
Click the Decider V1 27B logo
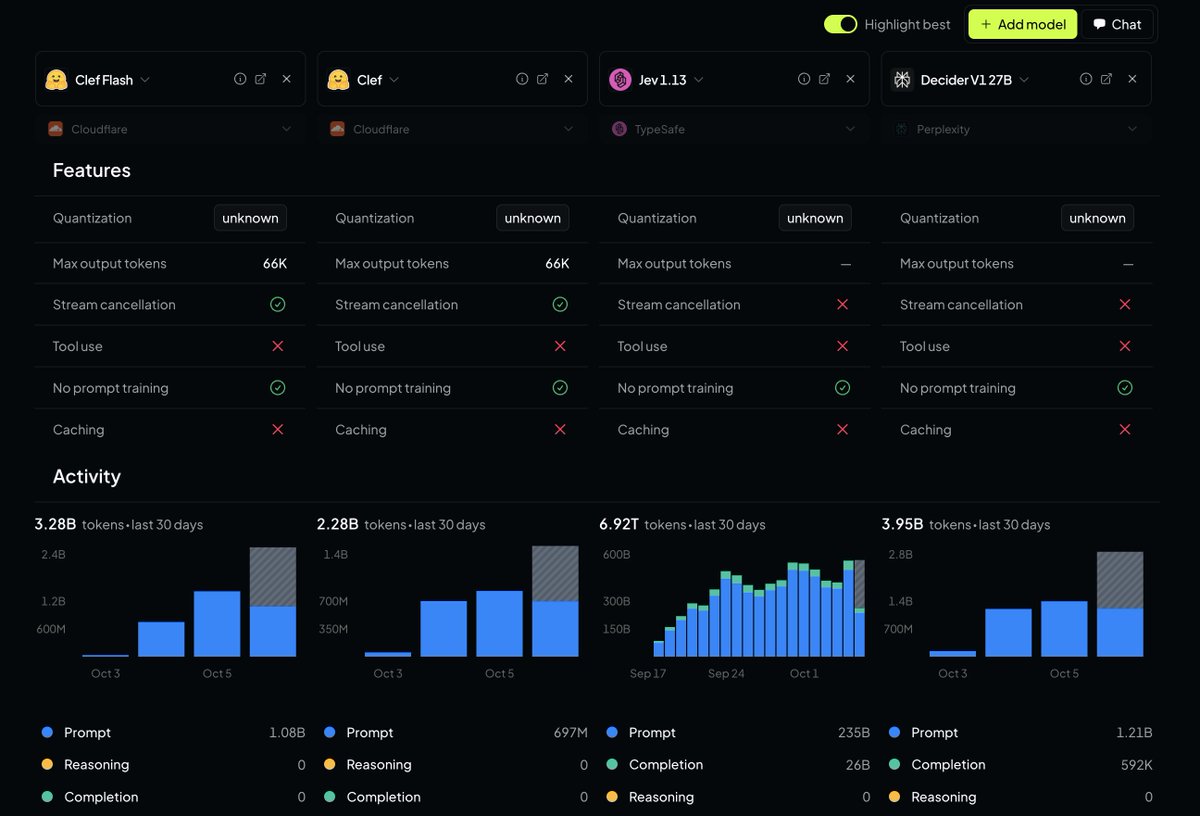click(903, 80)
